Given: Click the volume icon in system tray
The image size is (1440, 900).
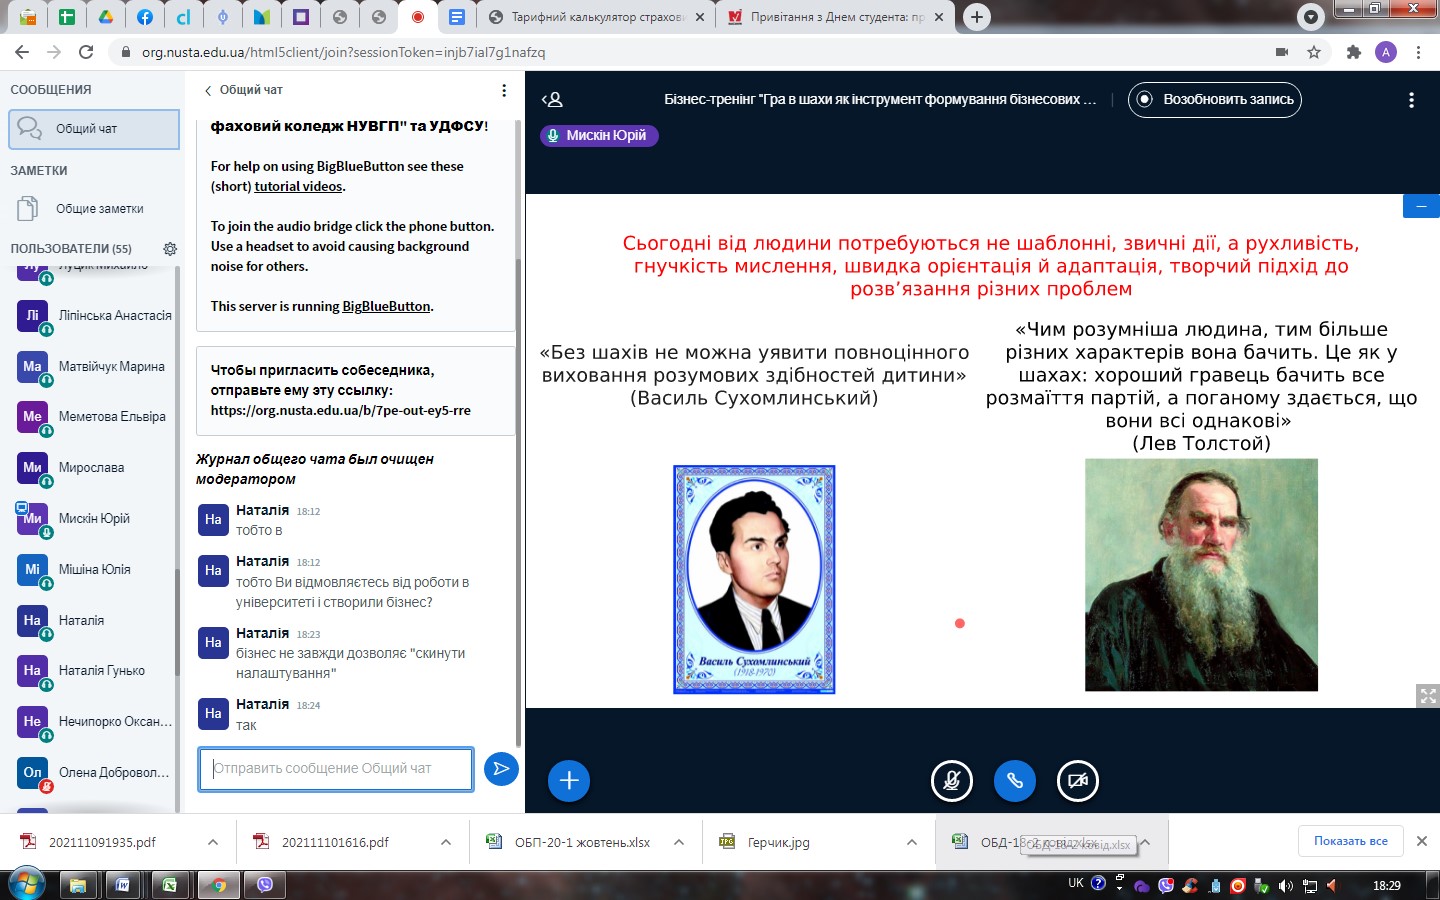Looking at the screenshot, I should pos(1286,886).
